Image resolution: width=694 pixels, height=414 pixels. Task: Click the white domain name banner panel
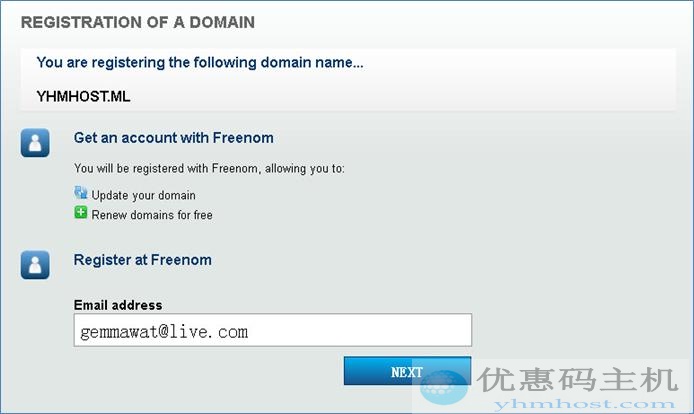click(x=348, y=80)
